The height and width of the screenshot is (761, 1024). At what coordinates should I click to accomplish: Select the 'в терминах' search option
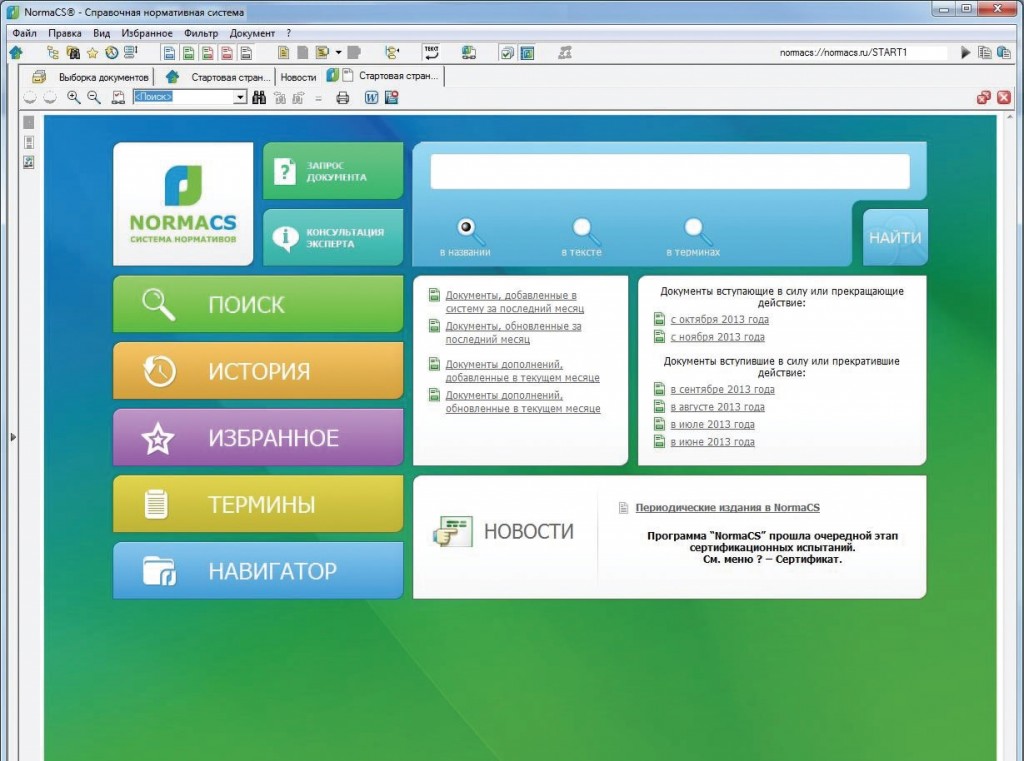click(x=693, y=238)
